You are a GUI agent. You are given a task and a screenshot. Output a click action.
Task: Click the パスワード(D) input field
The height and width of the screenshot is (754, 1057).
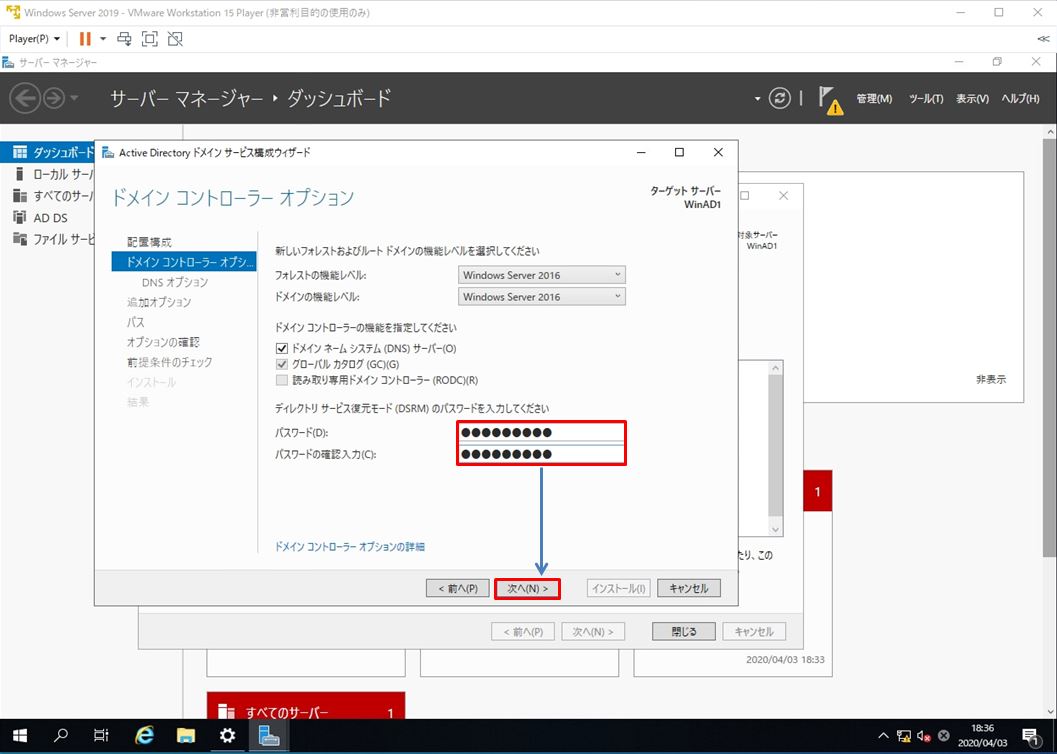(542, 433)
